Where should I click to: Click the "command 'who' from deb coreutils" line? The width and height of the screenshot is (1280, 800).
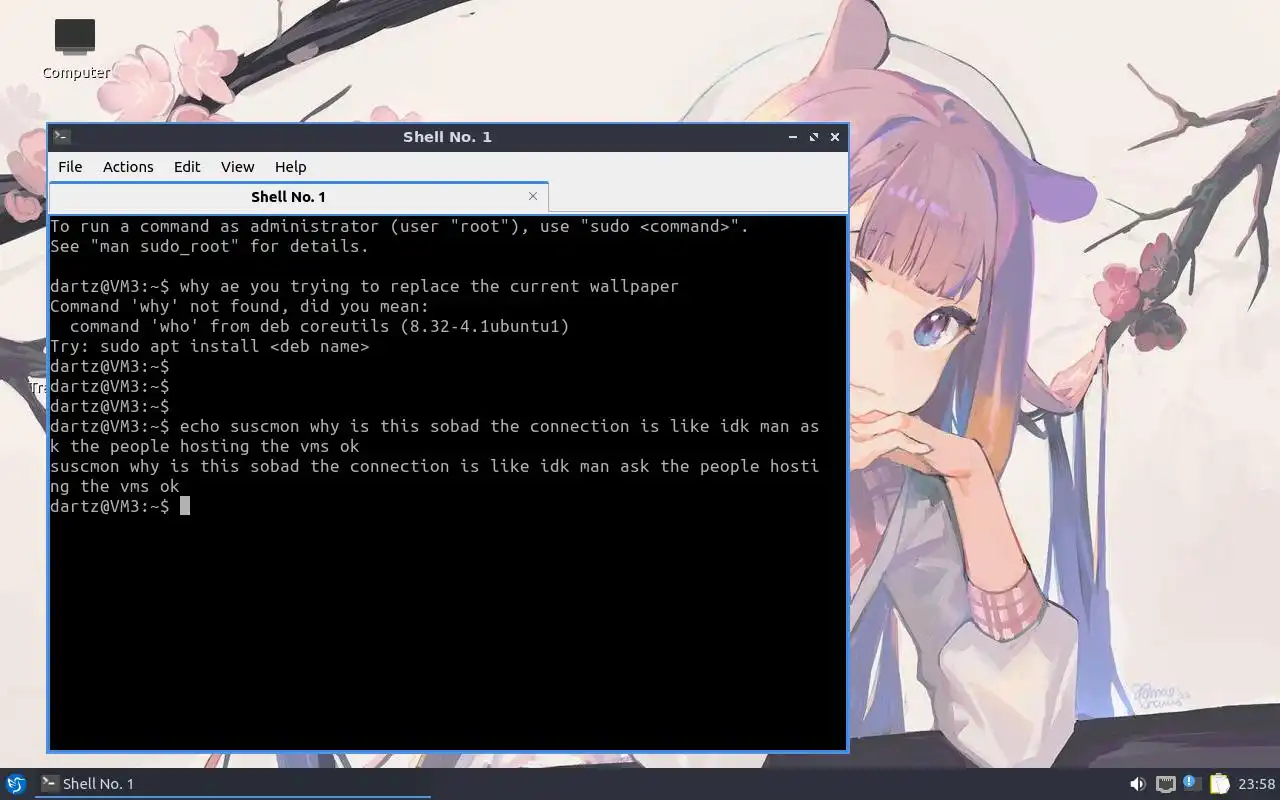coord(319,326)
